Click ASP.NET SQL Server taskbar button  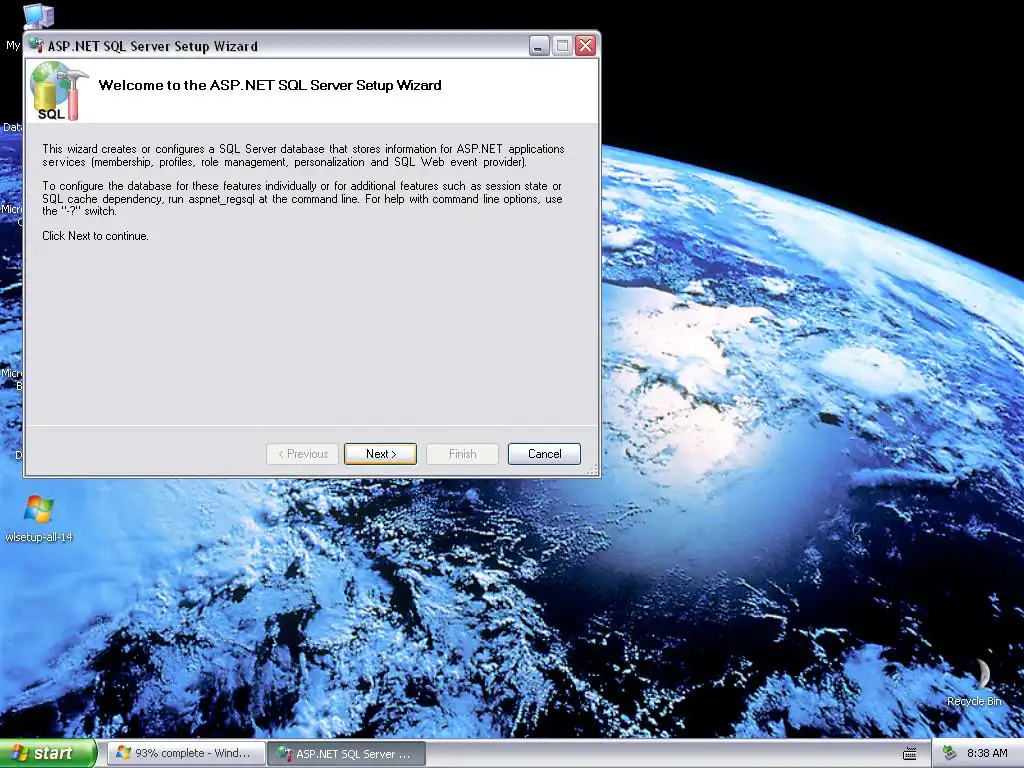pos(347,754)
